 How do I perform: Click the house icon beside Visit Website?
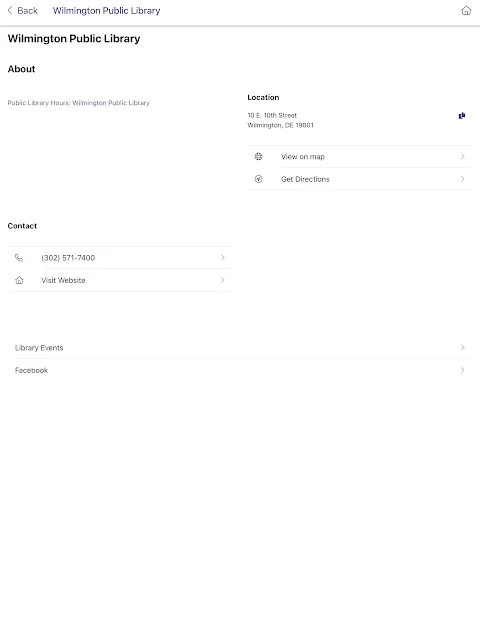point(19,280)
